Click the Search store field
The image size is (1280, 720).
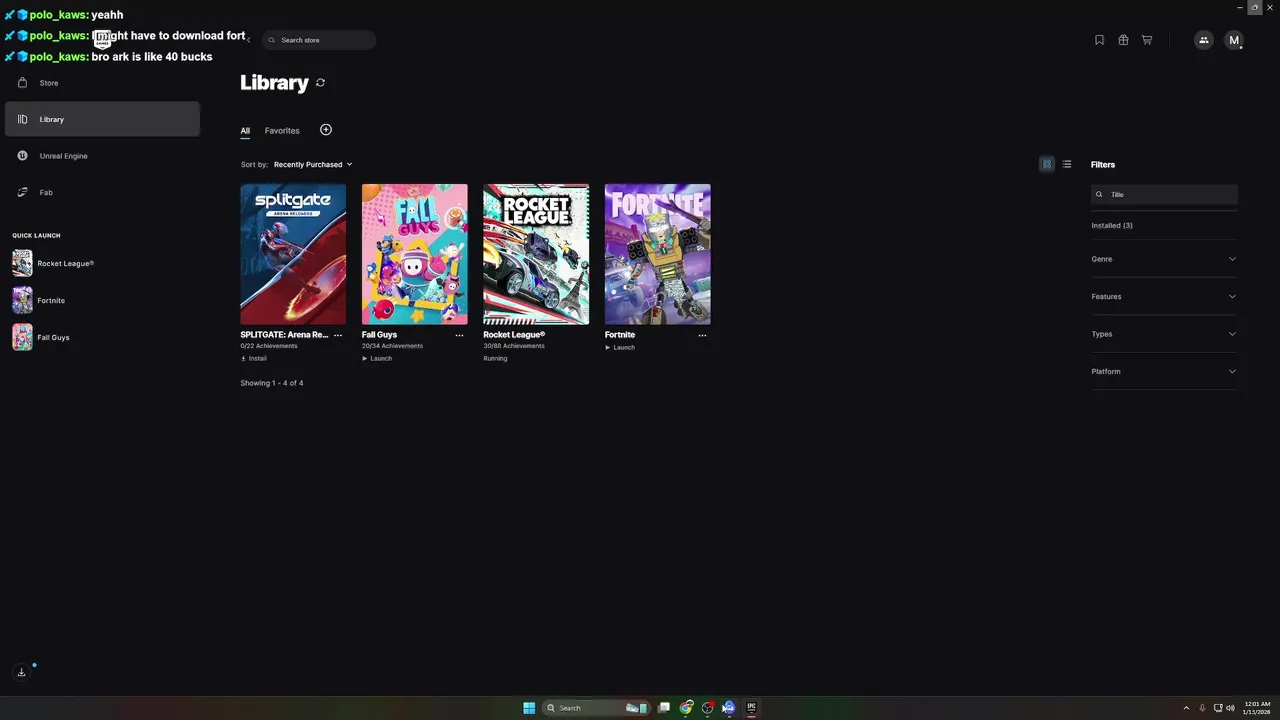pos(319,40)
